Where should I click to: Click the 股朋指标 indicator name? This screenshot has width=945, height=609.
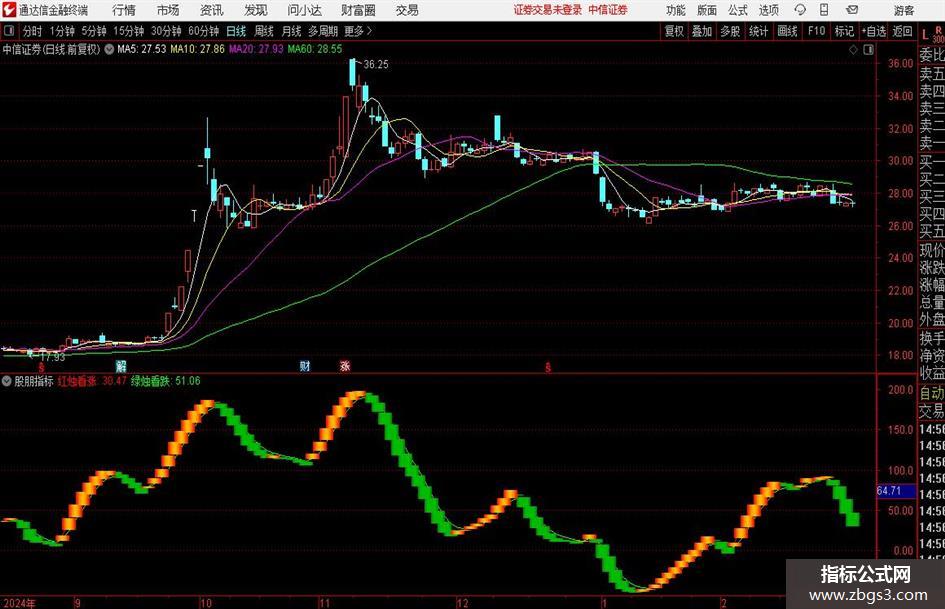tap(34, 381)
